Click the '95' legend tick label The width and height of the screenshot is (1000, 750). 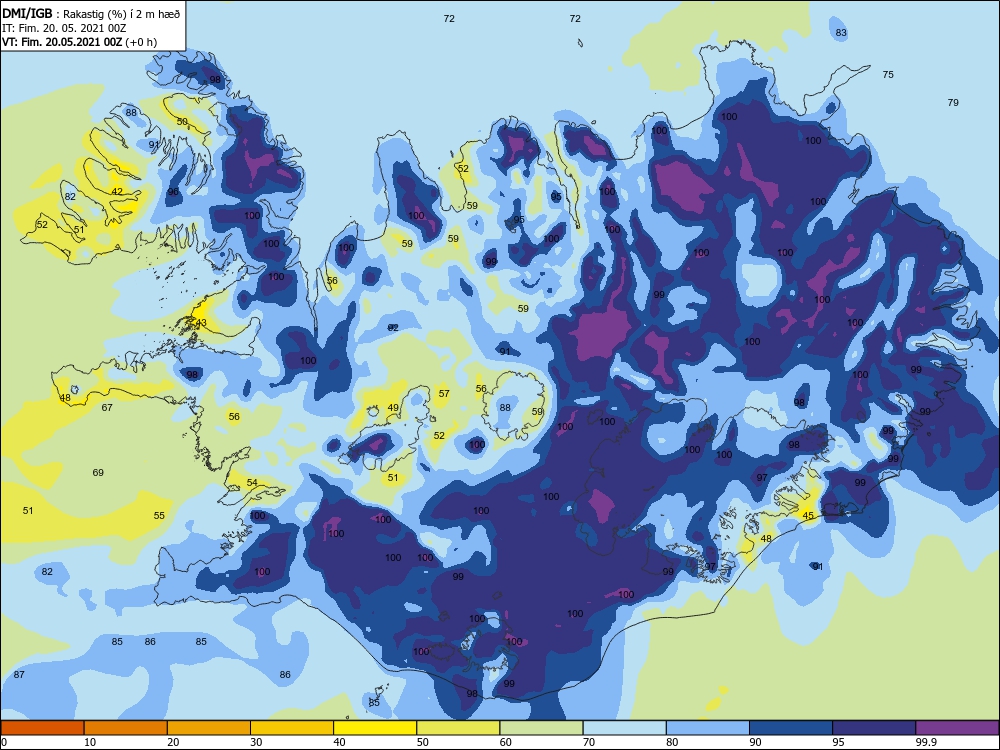tap(838, 742)
